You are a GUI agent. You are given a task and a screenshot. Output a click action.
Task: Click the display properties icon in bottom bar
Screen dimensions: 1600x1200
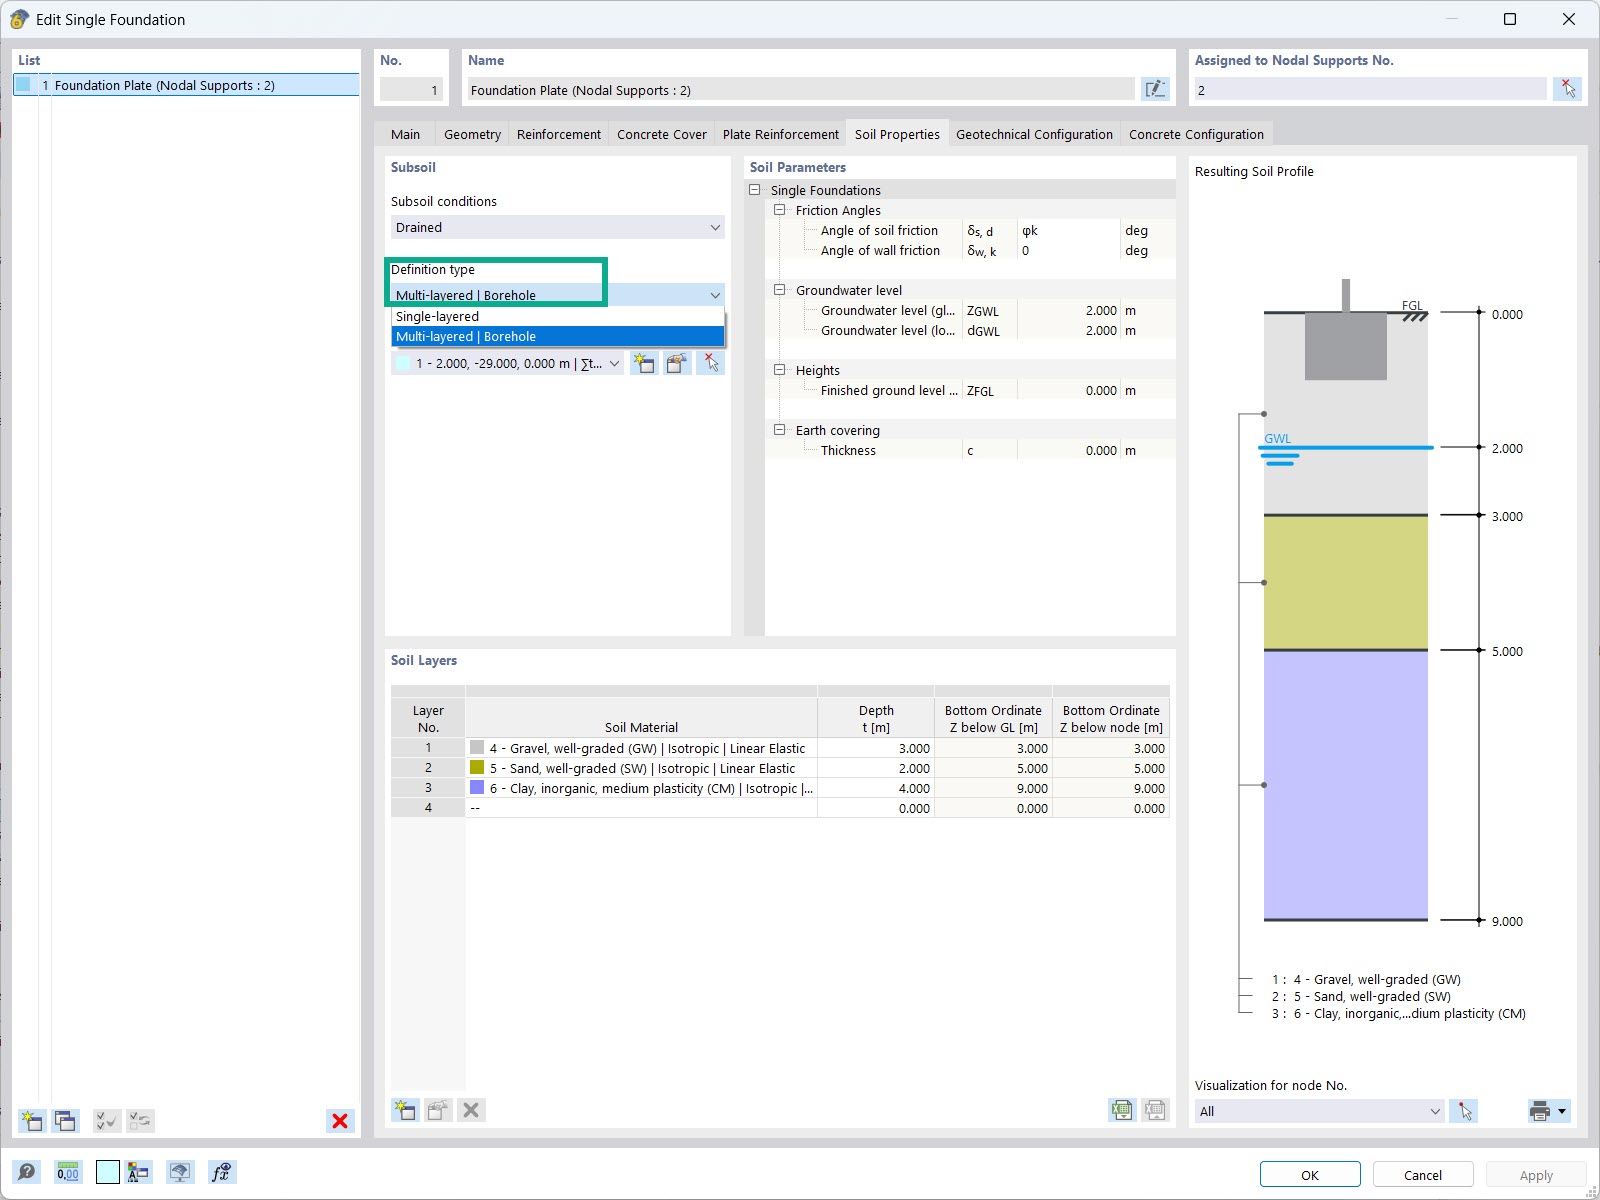point(139,1172)
